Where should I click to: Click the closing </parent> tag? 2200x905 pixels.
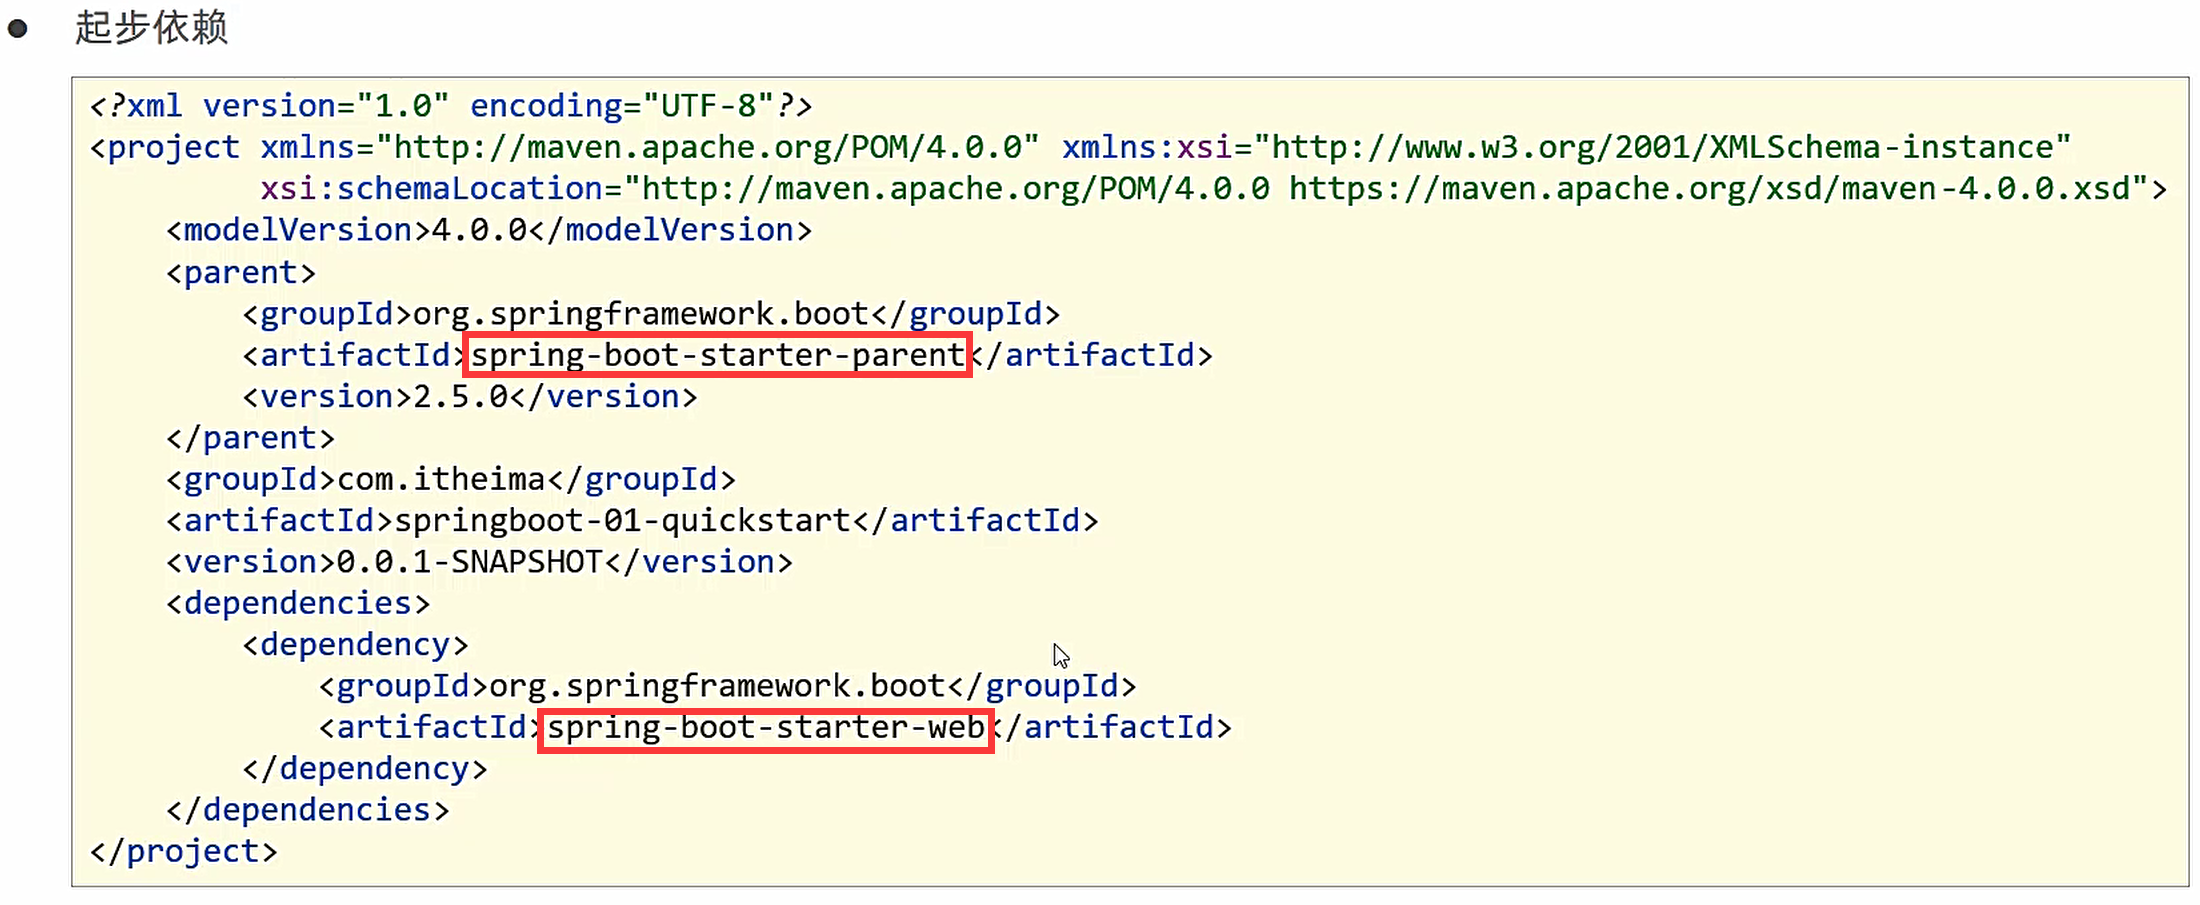pos(250,438)
